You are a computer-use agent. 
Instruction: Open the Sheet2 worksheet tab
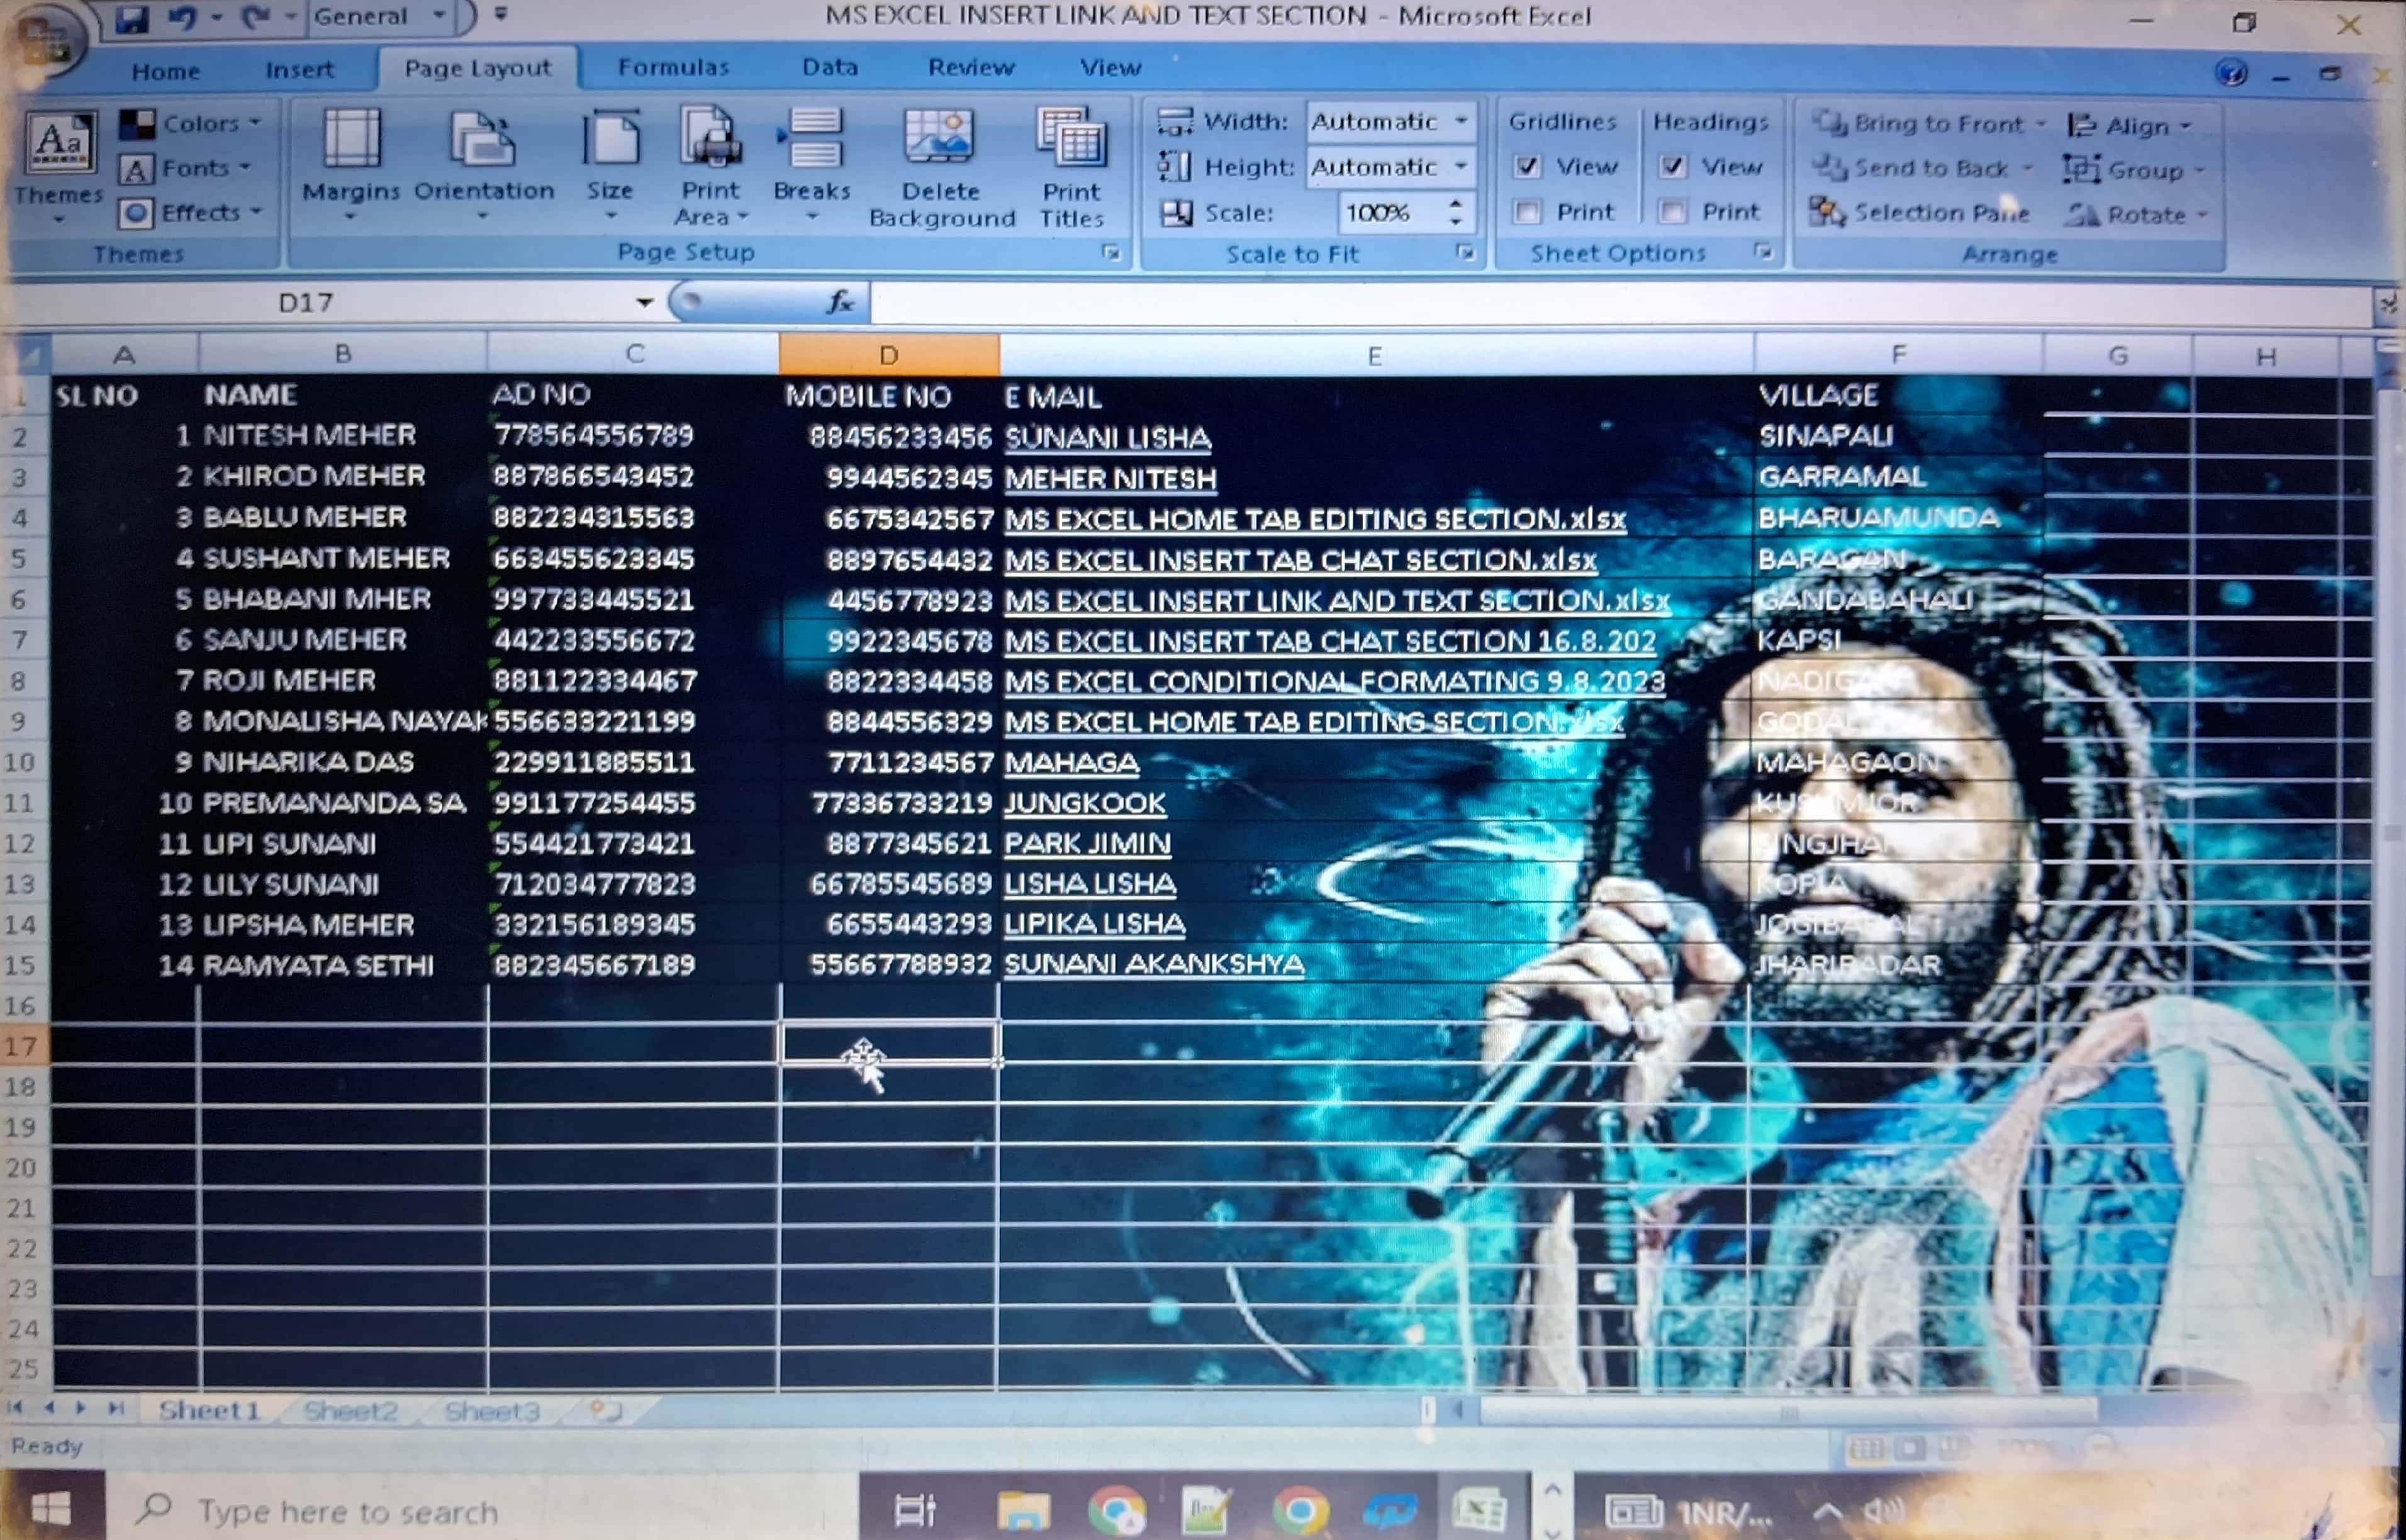pos(350,1410)
